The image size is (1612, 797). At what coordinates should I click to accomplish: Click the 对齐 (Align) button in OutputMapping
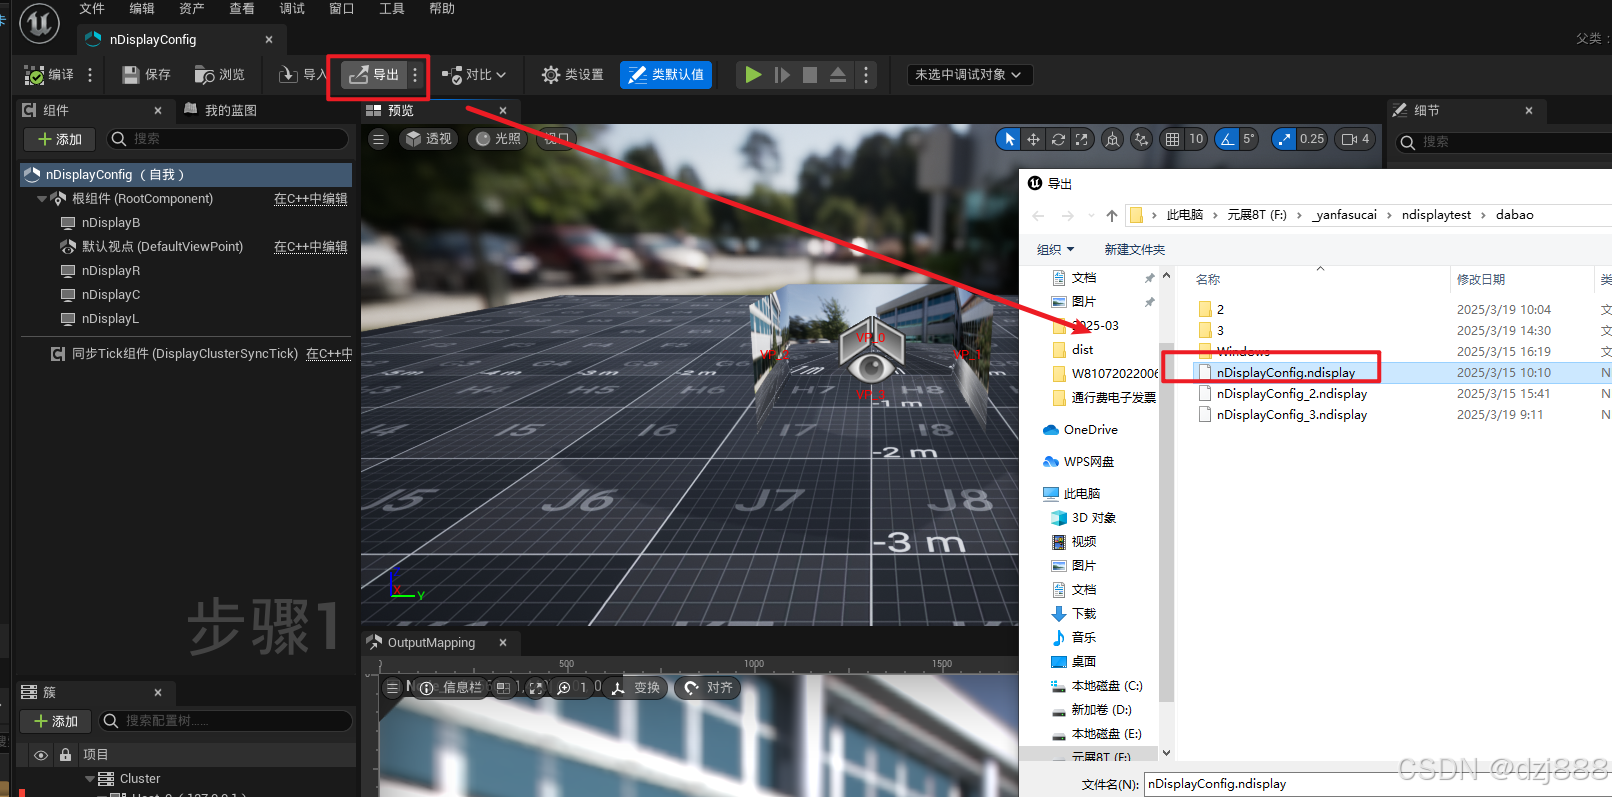708,688
